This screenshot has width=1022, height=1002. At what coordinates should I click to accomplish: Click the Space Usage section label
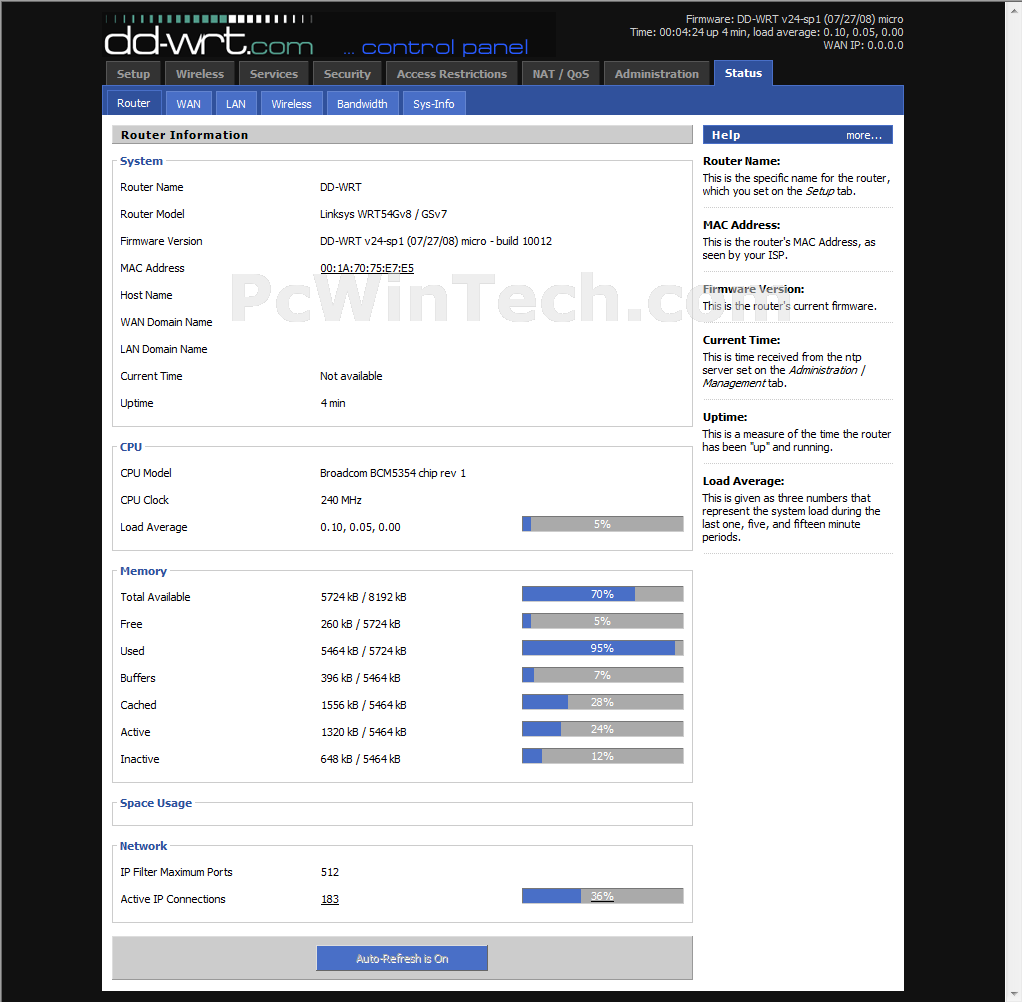point(156,803)
